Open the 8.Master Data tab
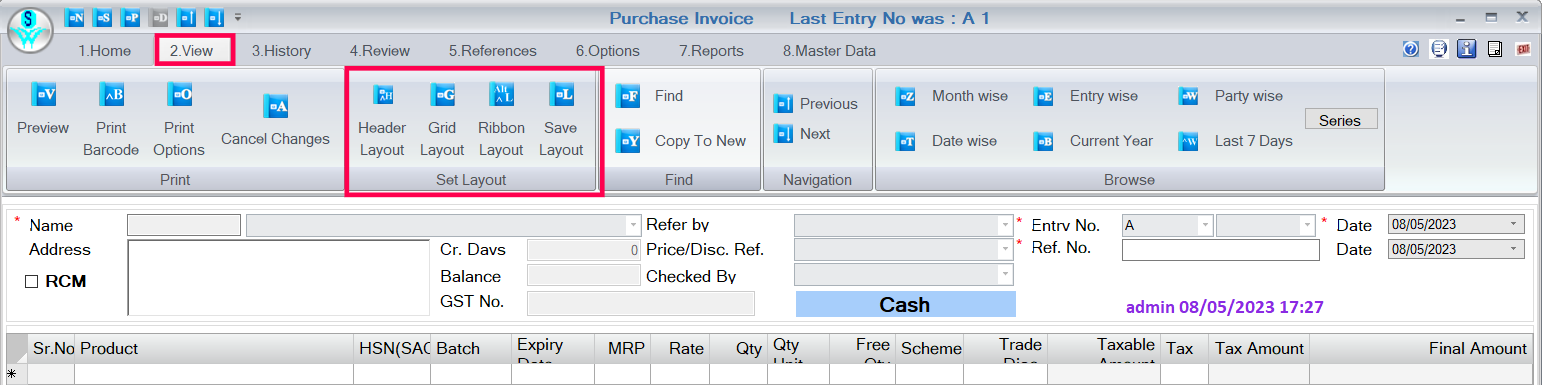 pos(829,51)
